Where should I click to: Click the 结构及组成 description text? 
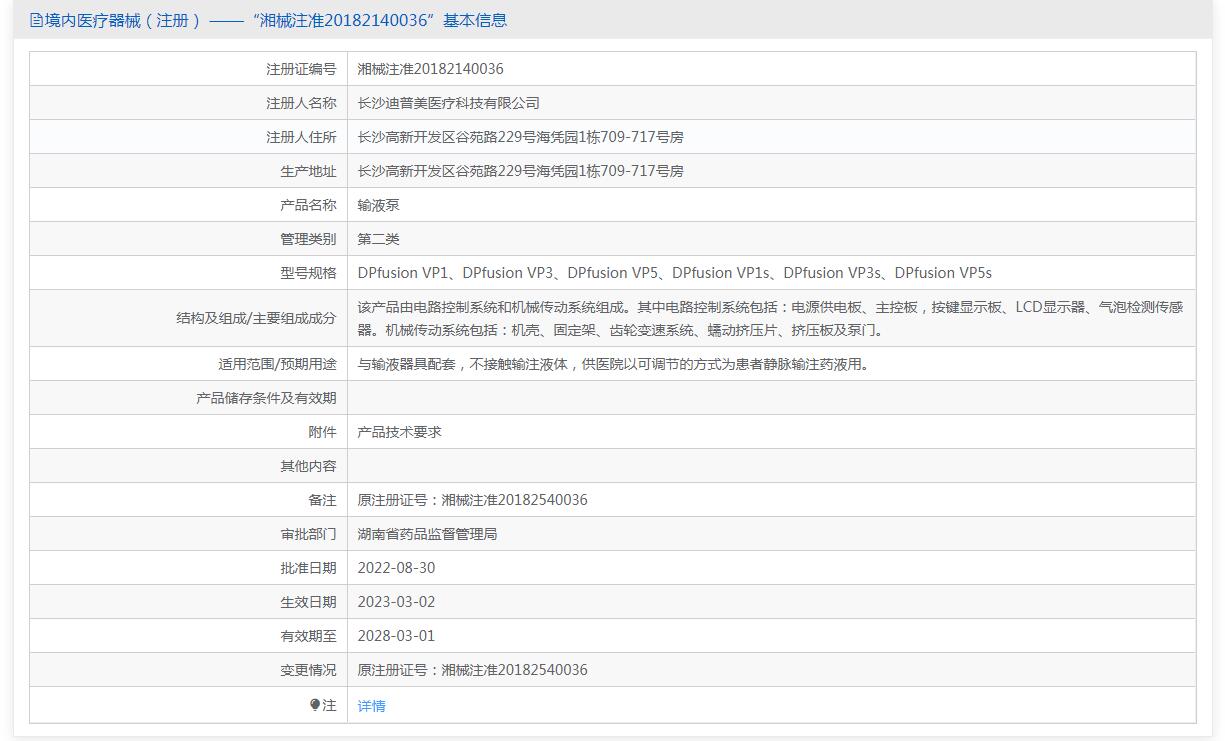point(770,318)
